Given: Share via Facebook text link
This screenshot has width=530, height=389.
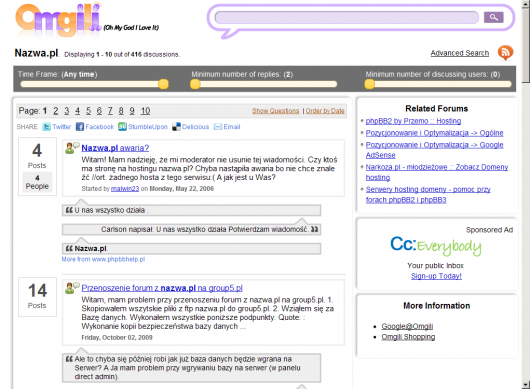Looking at the screenshot, I should click(100, 127).
